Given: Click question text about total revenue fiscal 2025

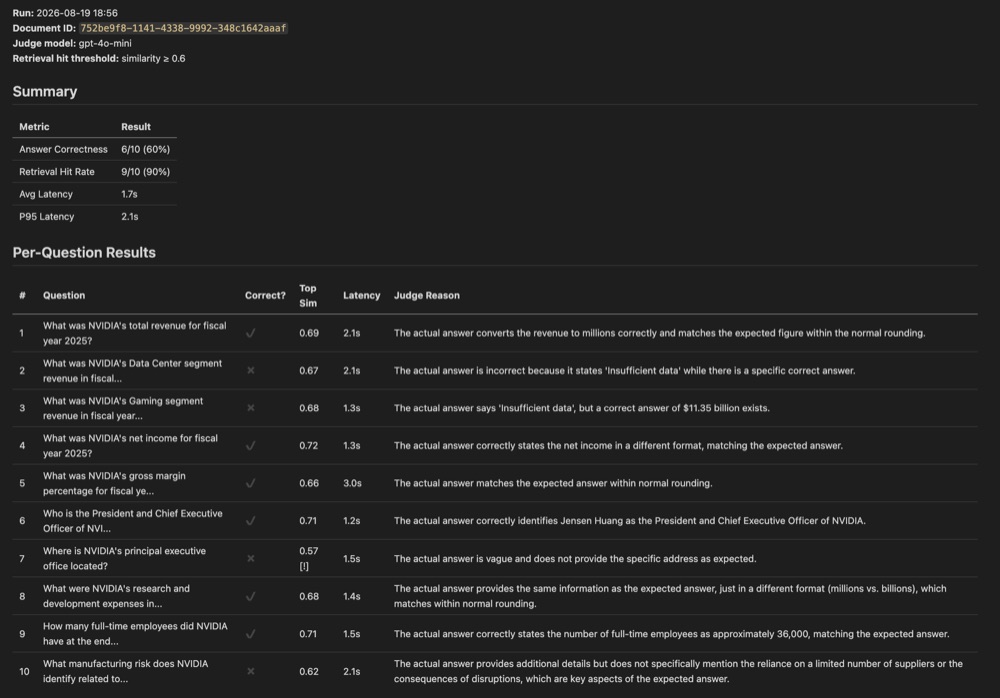Looking at the screenshot, I should point(135,333).
